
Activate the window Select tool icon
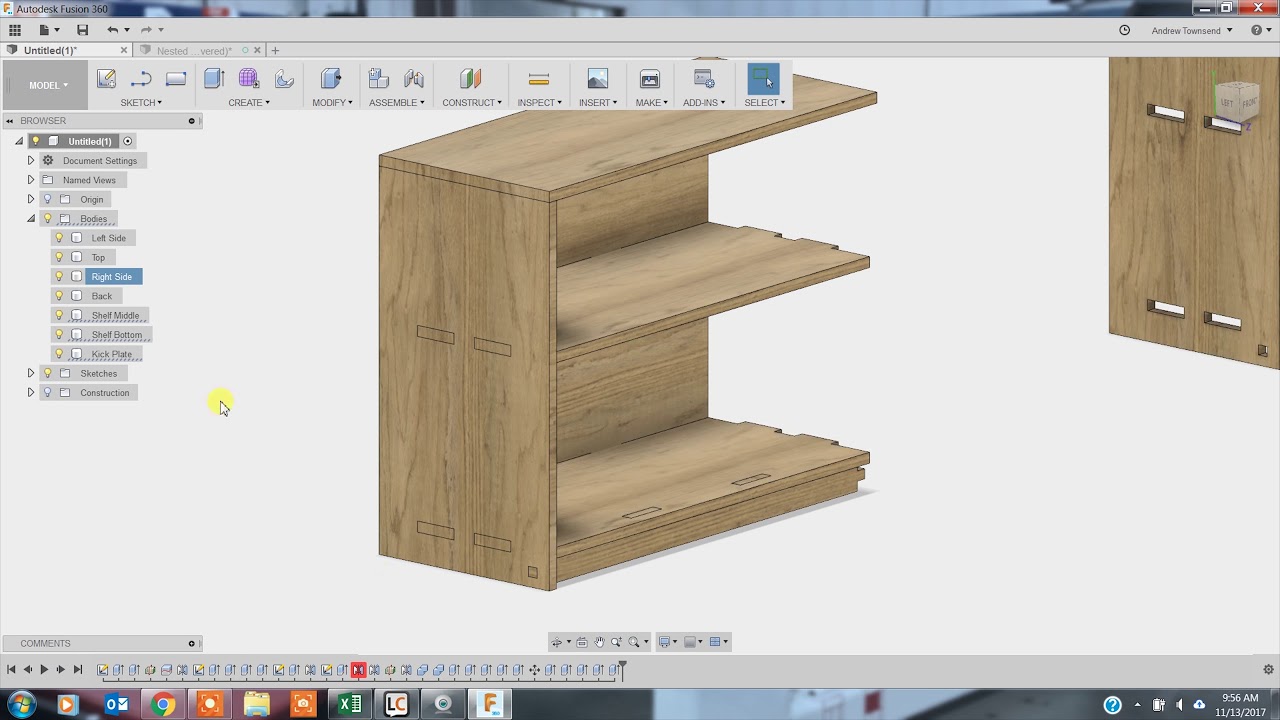[x=763, y=79]
